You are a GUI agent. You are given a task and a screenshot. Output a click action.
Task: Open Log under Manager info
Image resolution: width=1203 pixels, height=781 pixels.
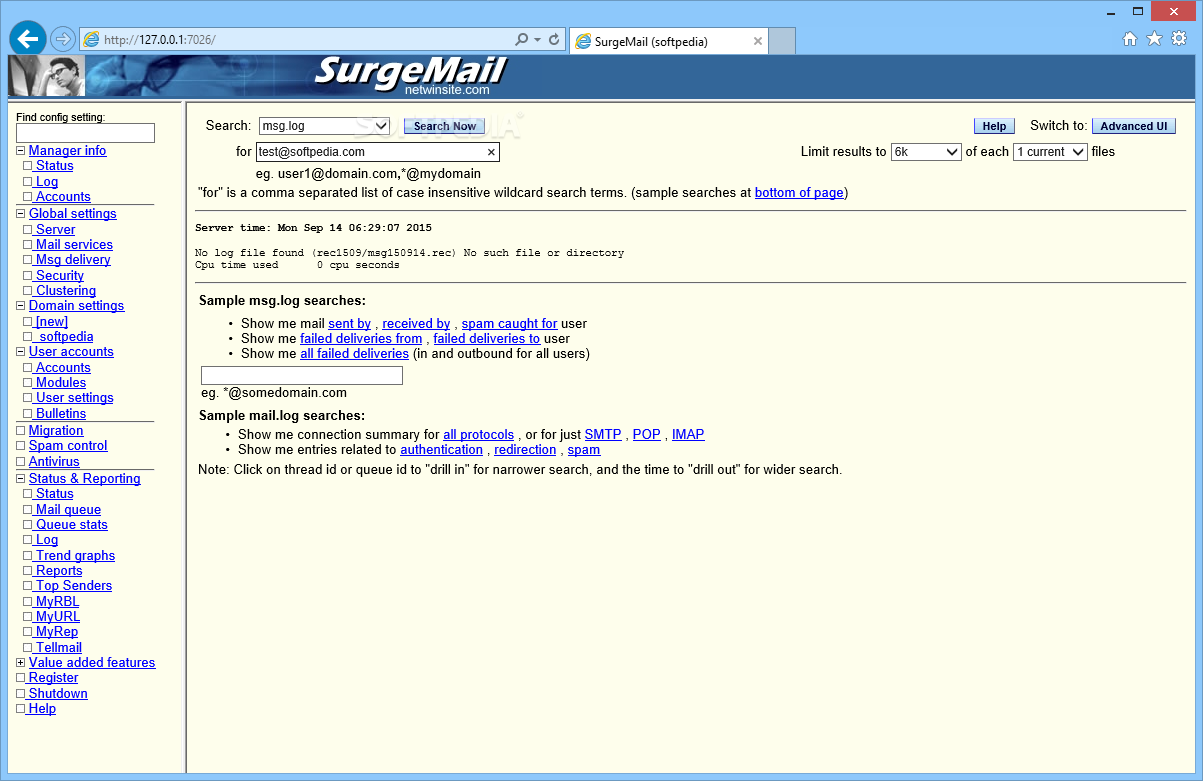44,182
